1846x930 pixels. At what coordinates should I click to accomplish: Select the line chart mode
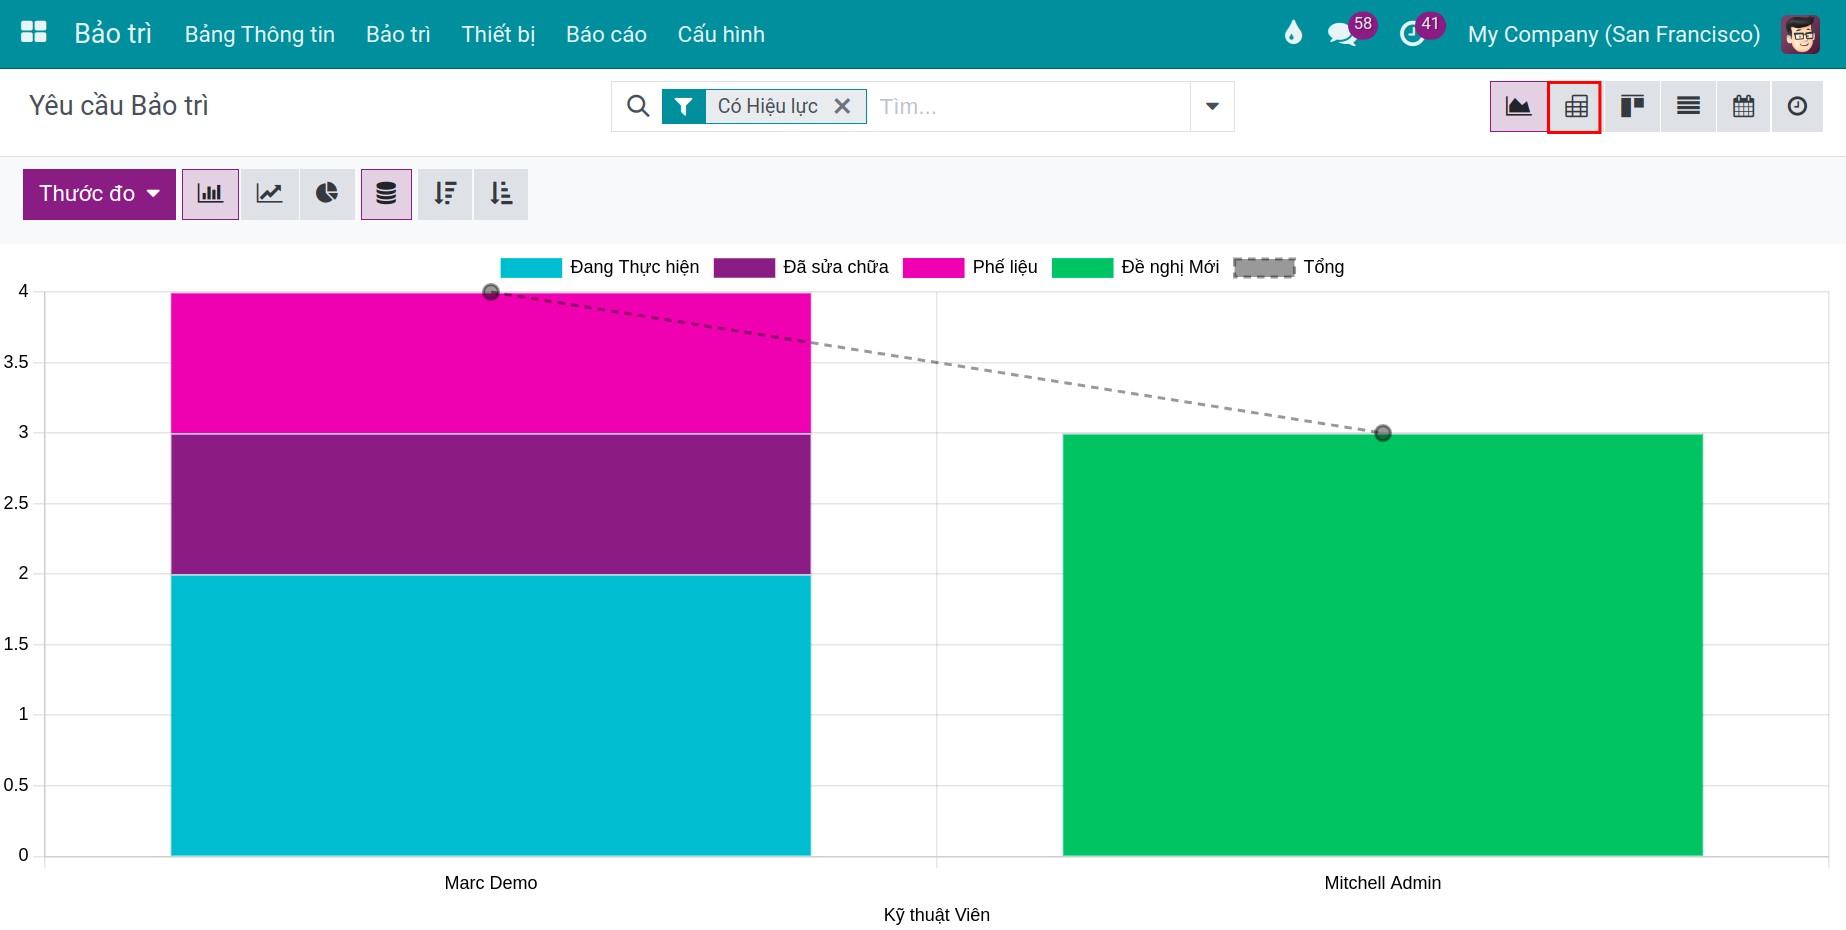click(x=269, y=194)
